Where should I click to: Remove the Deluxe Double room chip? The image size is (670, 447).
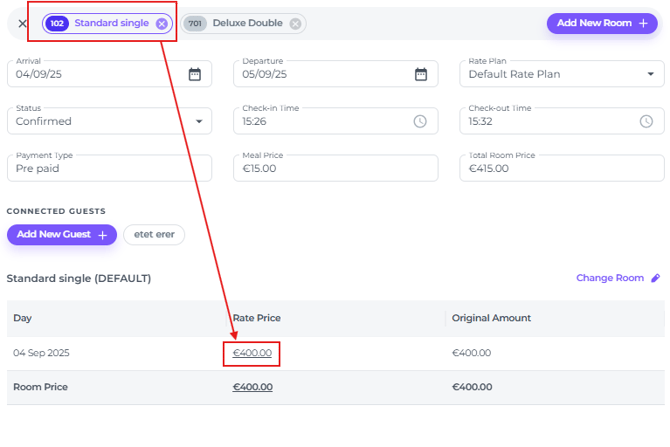pyautogui.click(x=295, y=23)
